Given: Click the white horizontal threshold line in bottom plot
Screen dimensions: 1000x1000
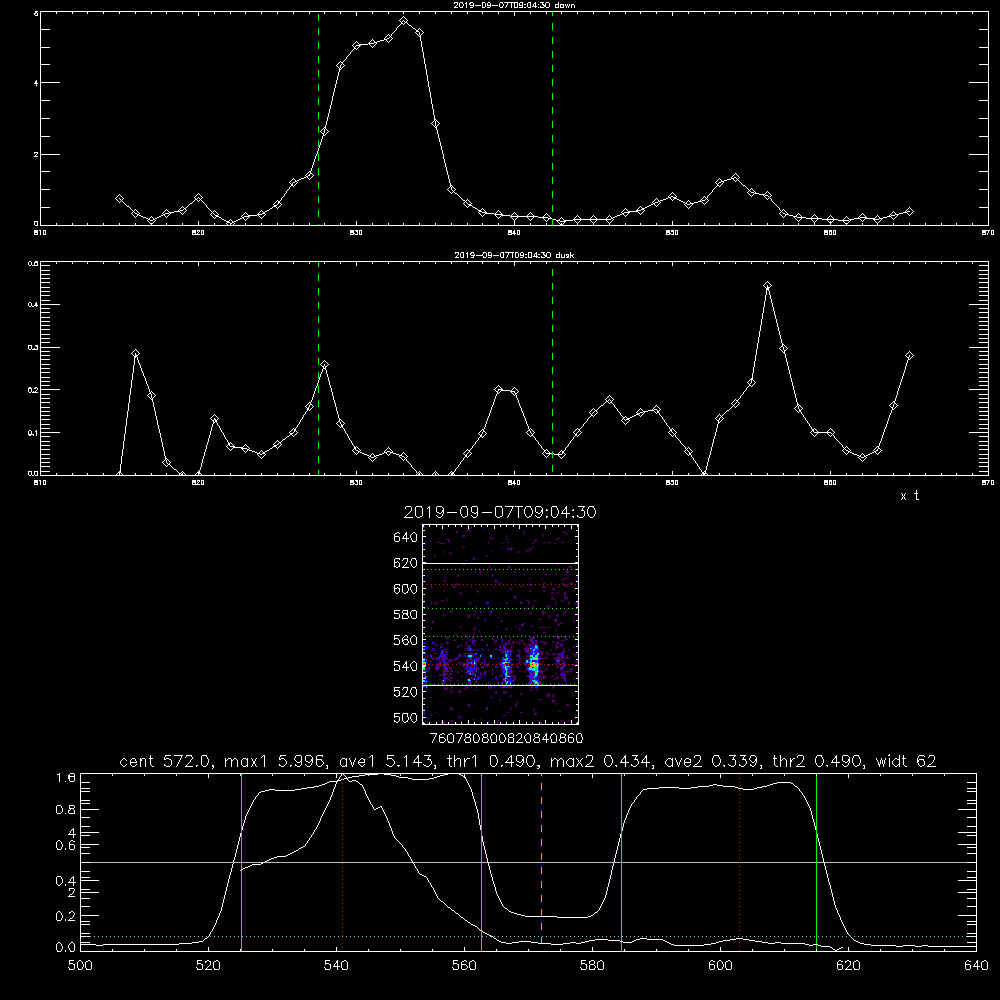Looking at the screenshot, I should tap(528, 862).
